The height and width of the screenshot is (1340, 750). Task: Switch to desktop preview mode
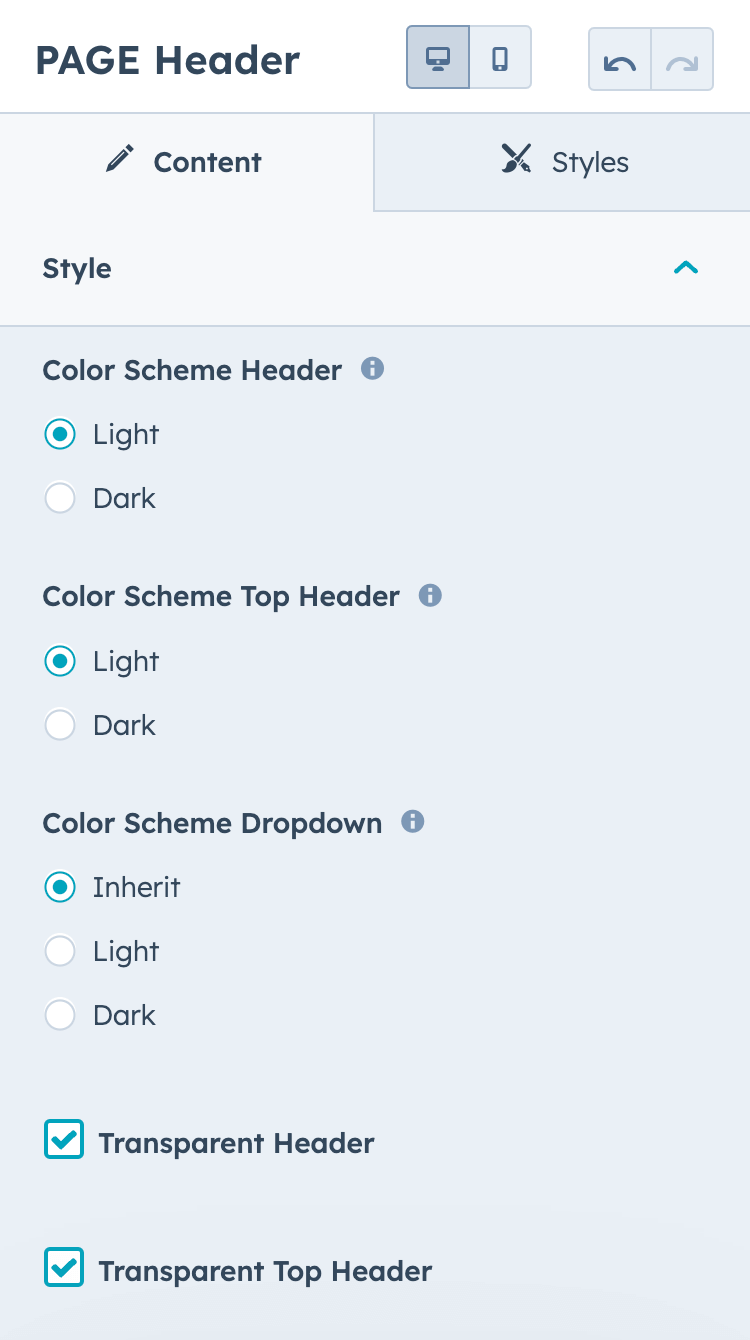pos(437,57)
